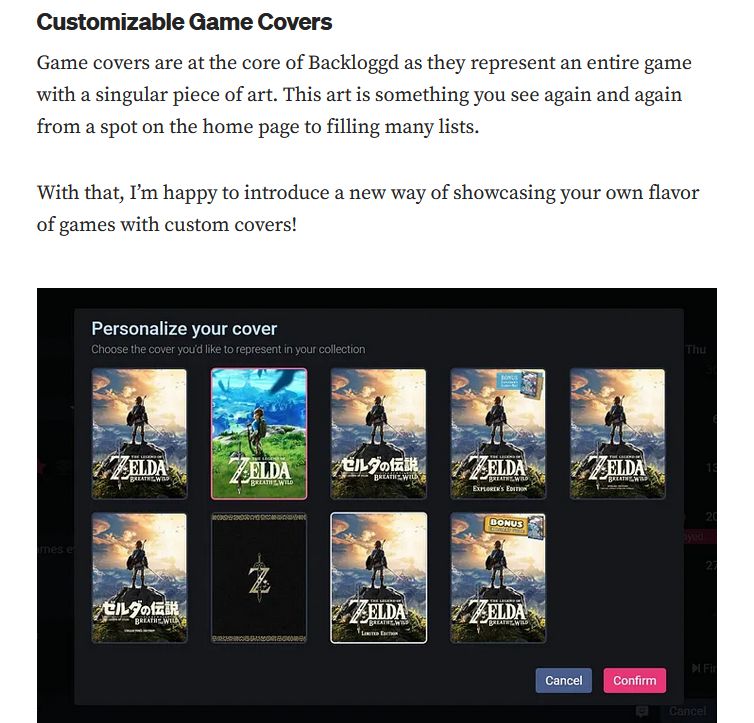Viewport: 754px width, 723px height.
Task: Click the dimmed Cancel button behind the dialog
Action: tap(687, 711)
